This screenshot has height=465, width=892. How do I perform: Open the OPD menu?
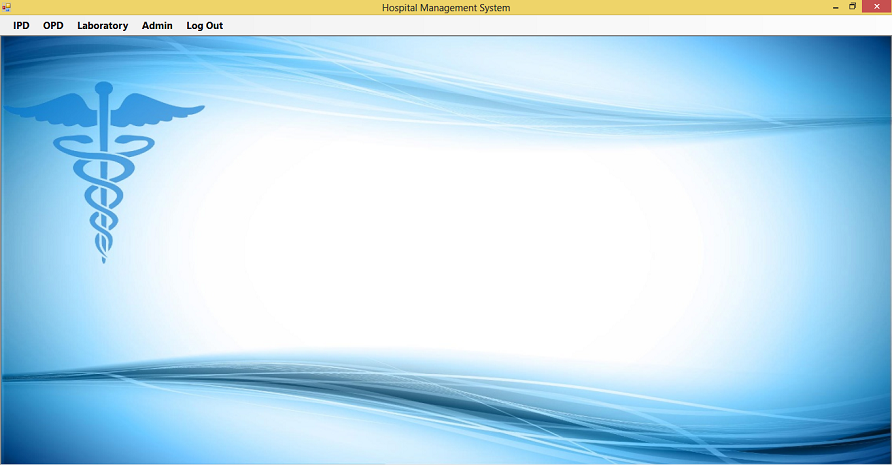coord(53,26)
